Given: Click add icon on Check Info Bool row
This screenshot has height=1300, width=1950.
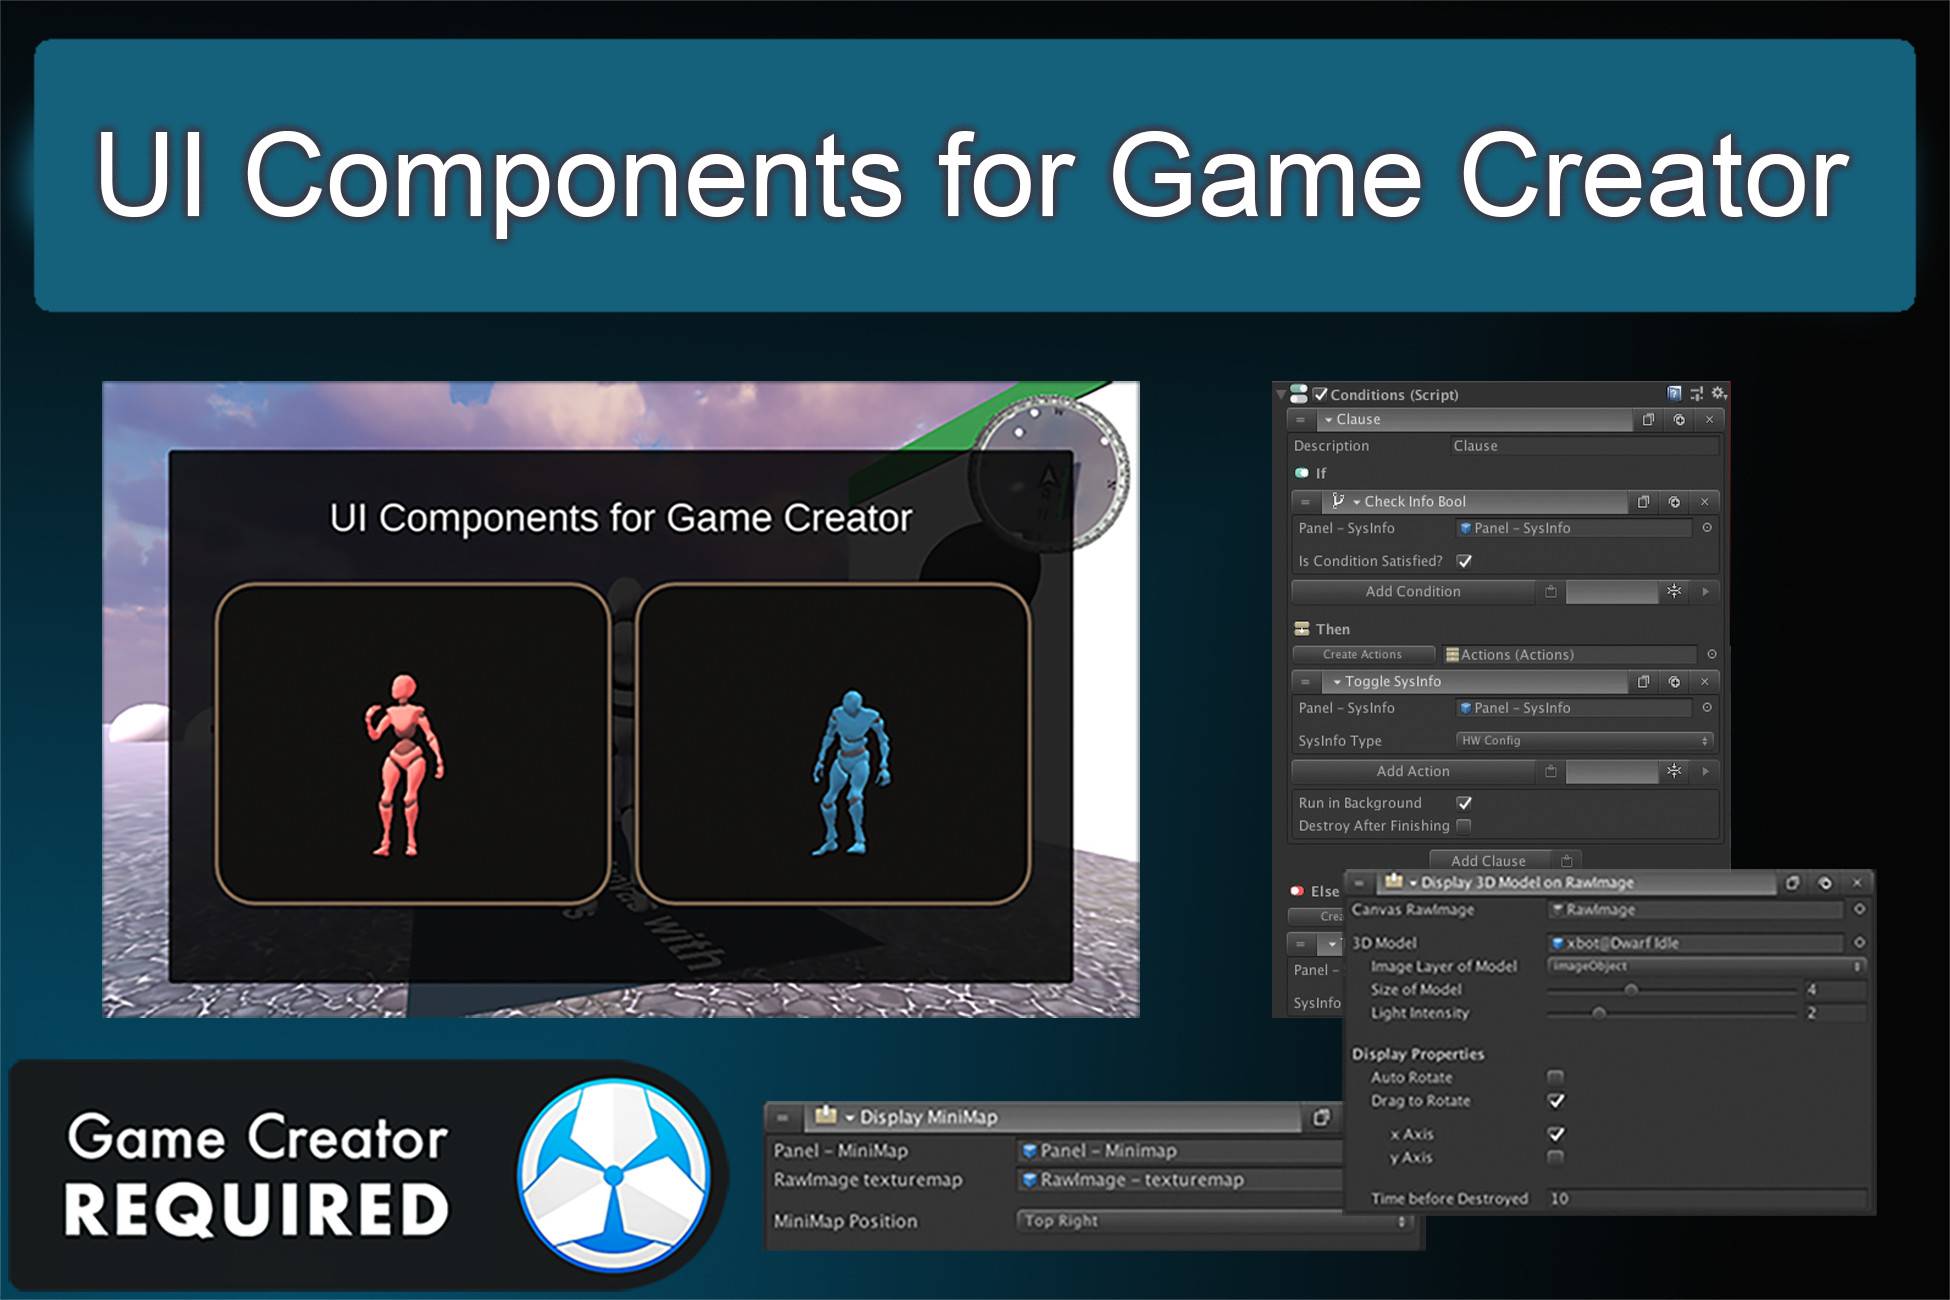Looking at the screenshot, I should point(1674,502).
